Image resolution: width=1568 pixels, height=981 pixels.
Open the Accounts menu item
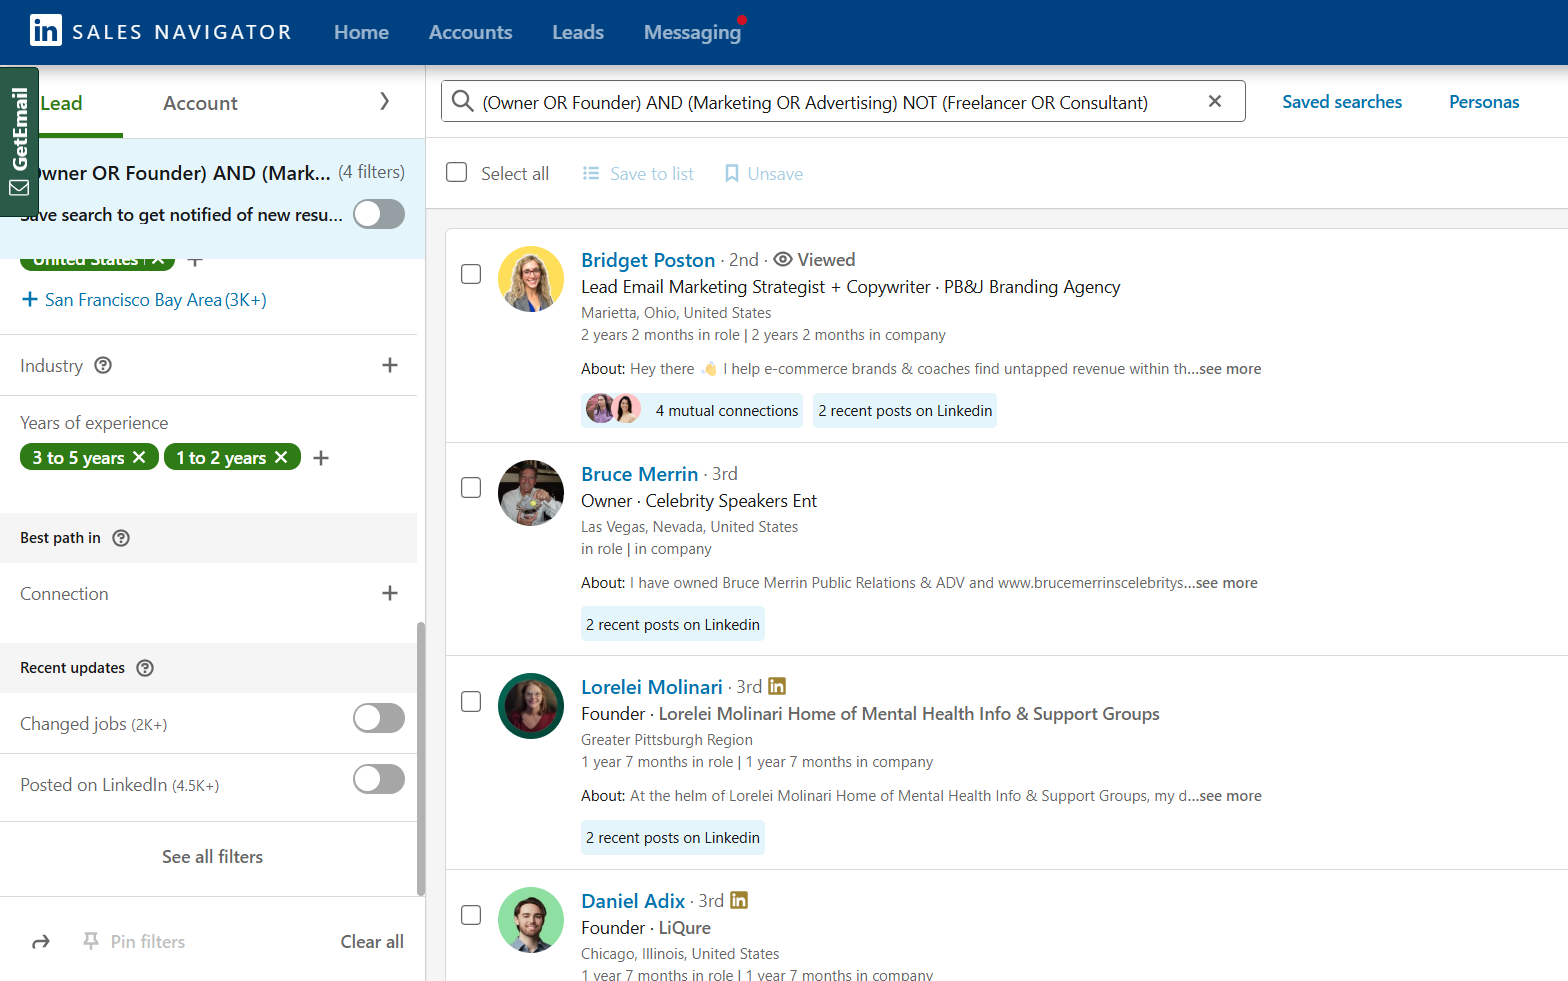click(x=470, y=32)
